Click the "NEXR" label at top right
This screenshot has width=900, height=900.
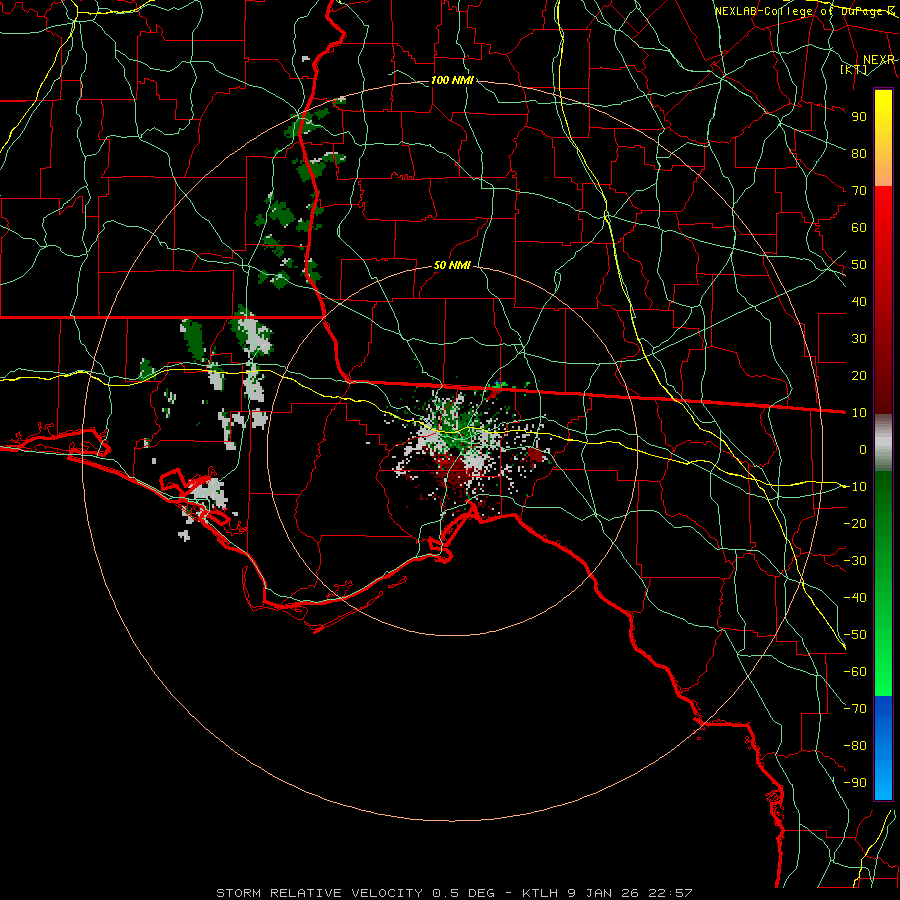point(879,60)
